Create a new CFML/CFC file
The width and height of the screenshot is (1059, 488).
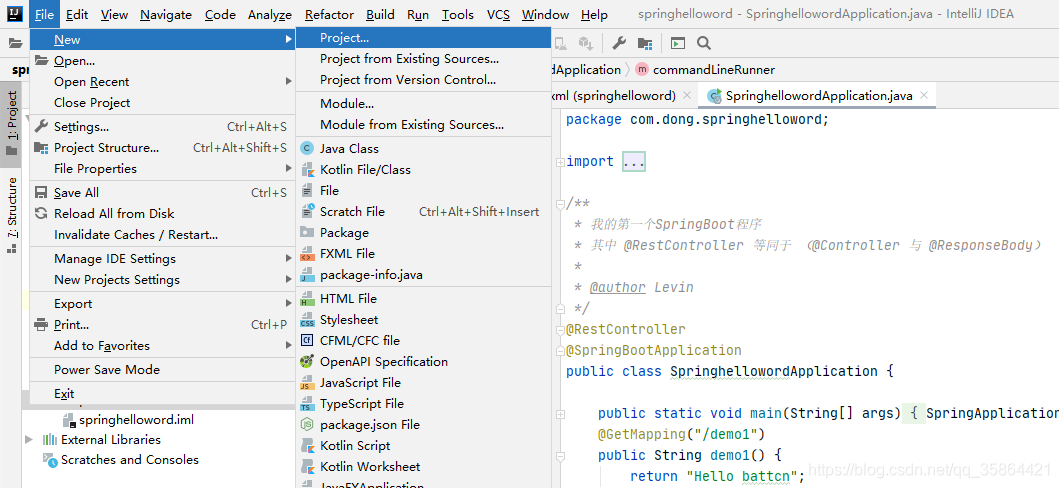click(x=423, y=340)
